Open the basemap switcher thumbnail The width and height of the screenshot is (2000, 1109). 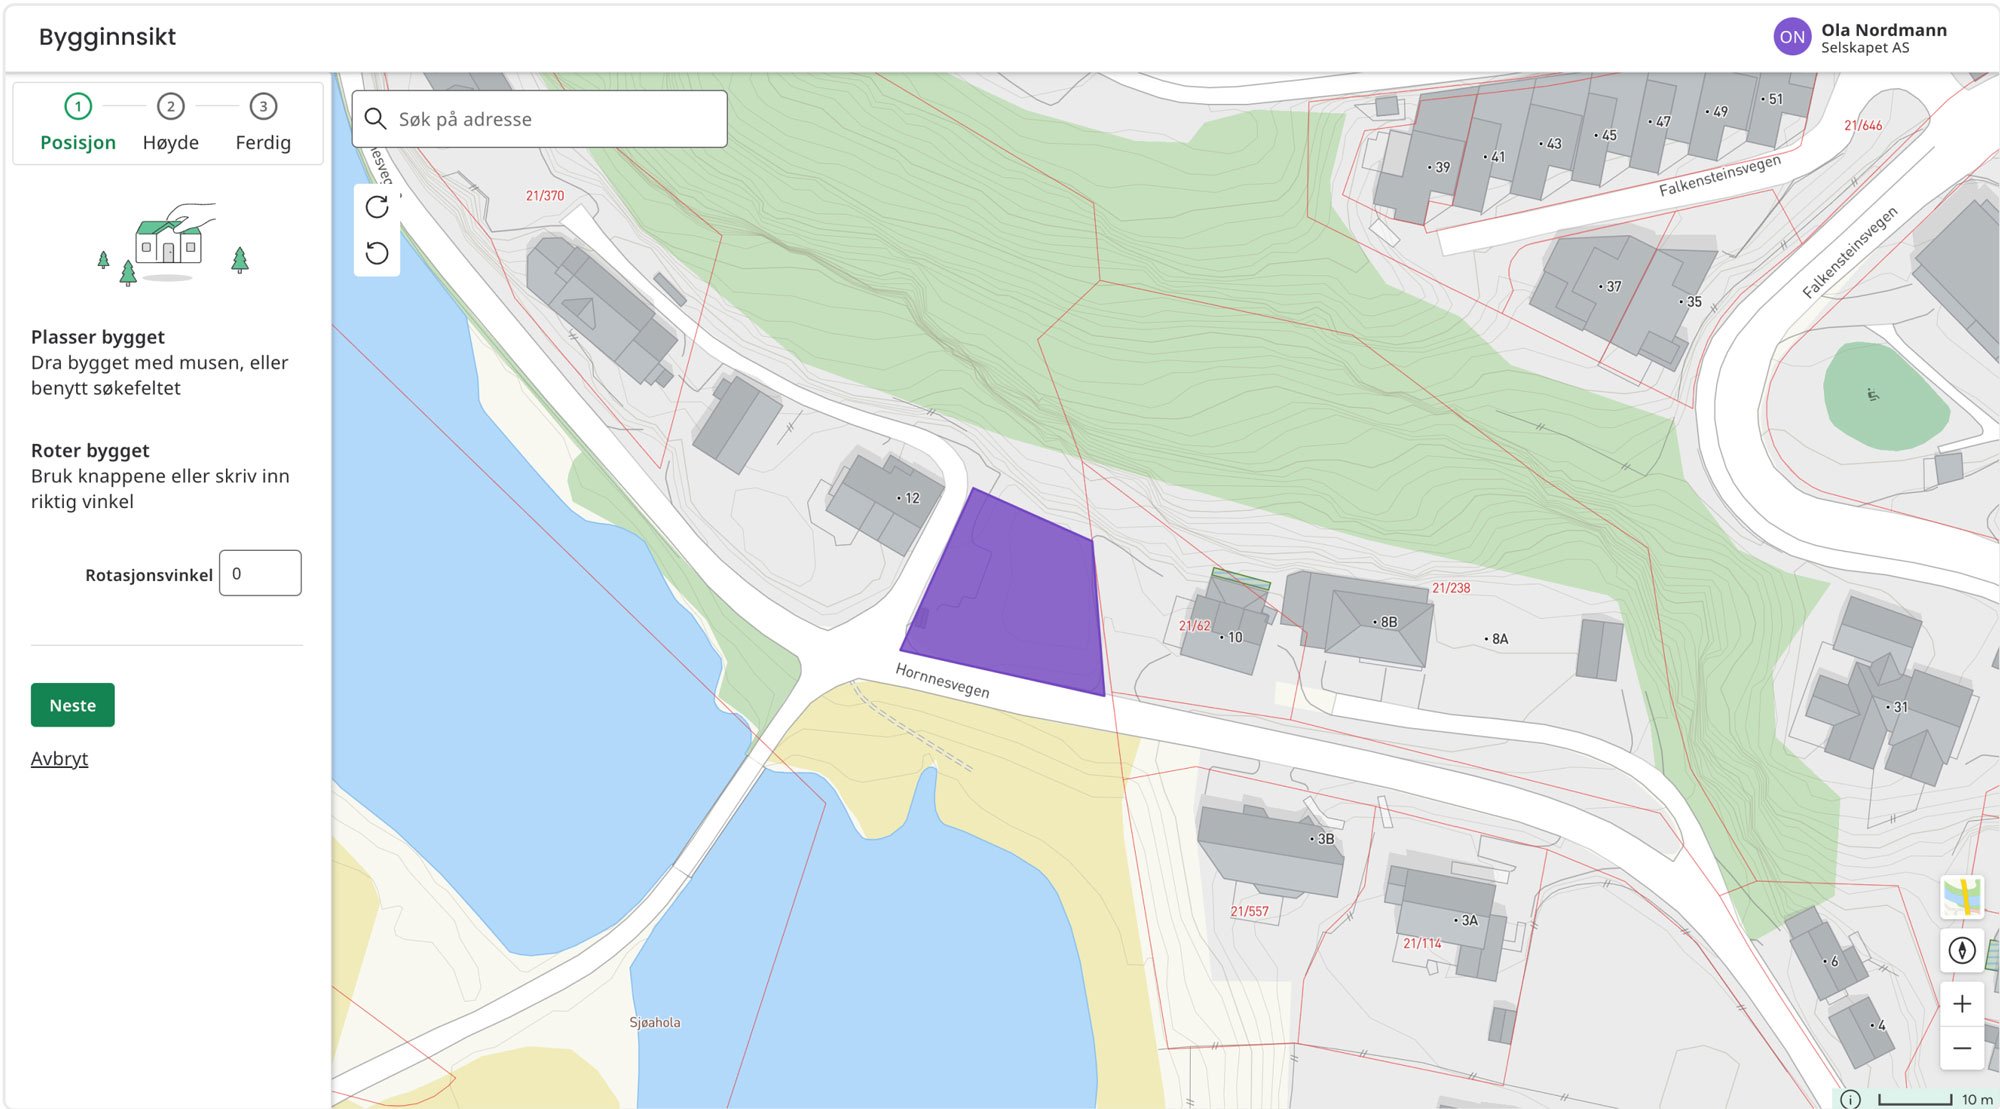(x=1964, y=897)
